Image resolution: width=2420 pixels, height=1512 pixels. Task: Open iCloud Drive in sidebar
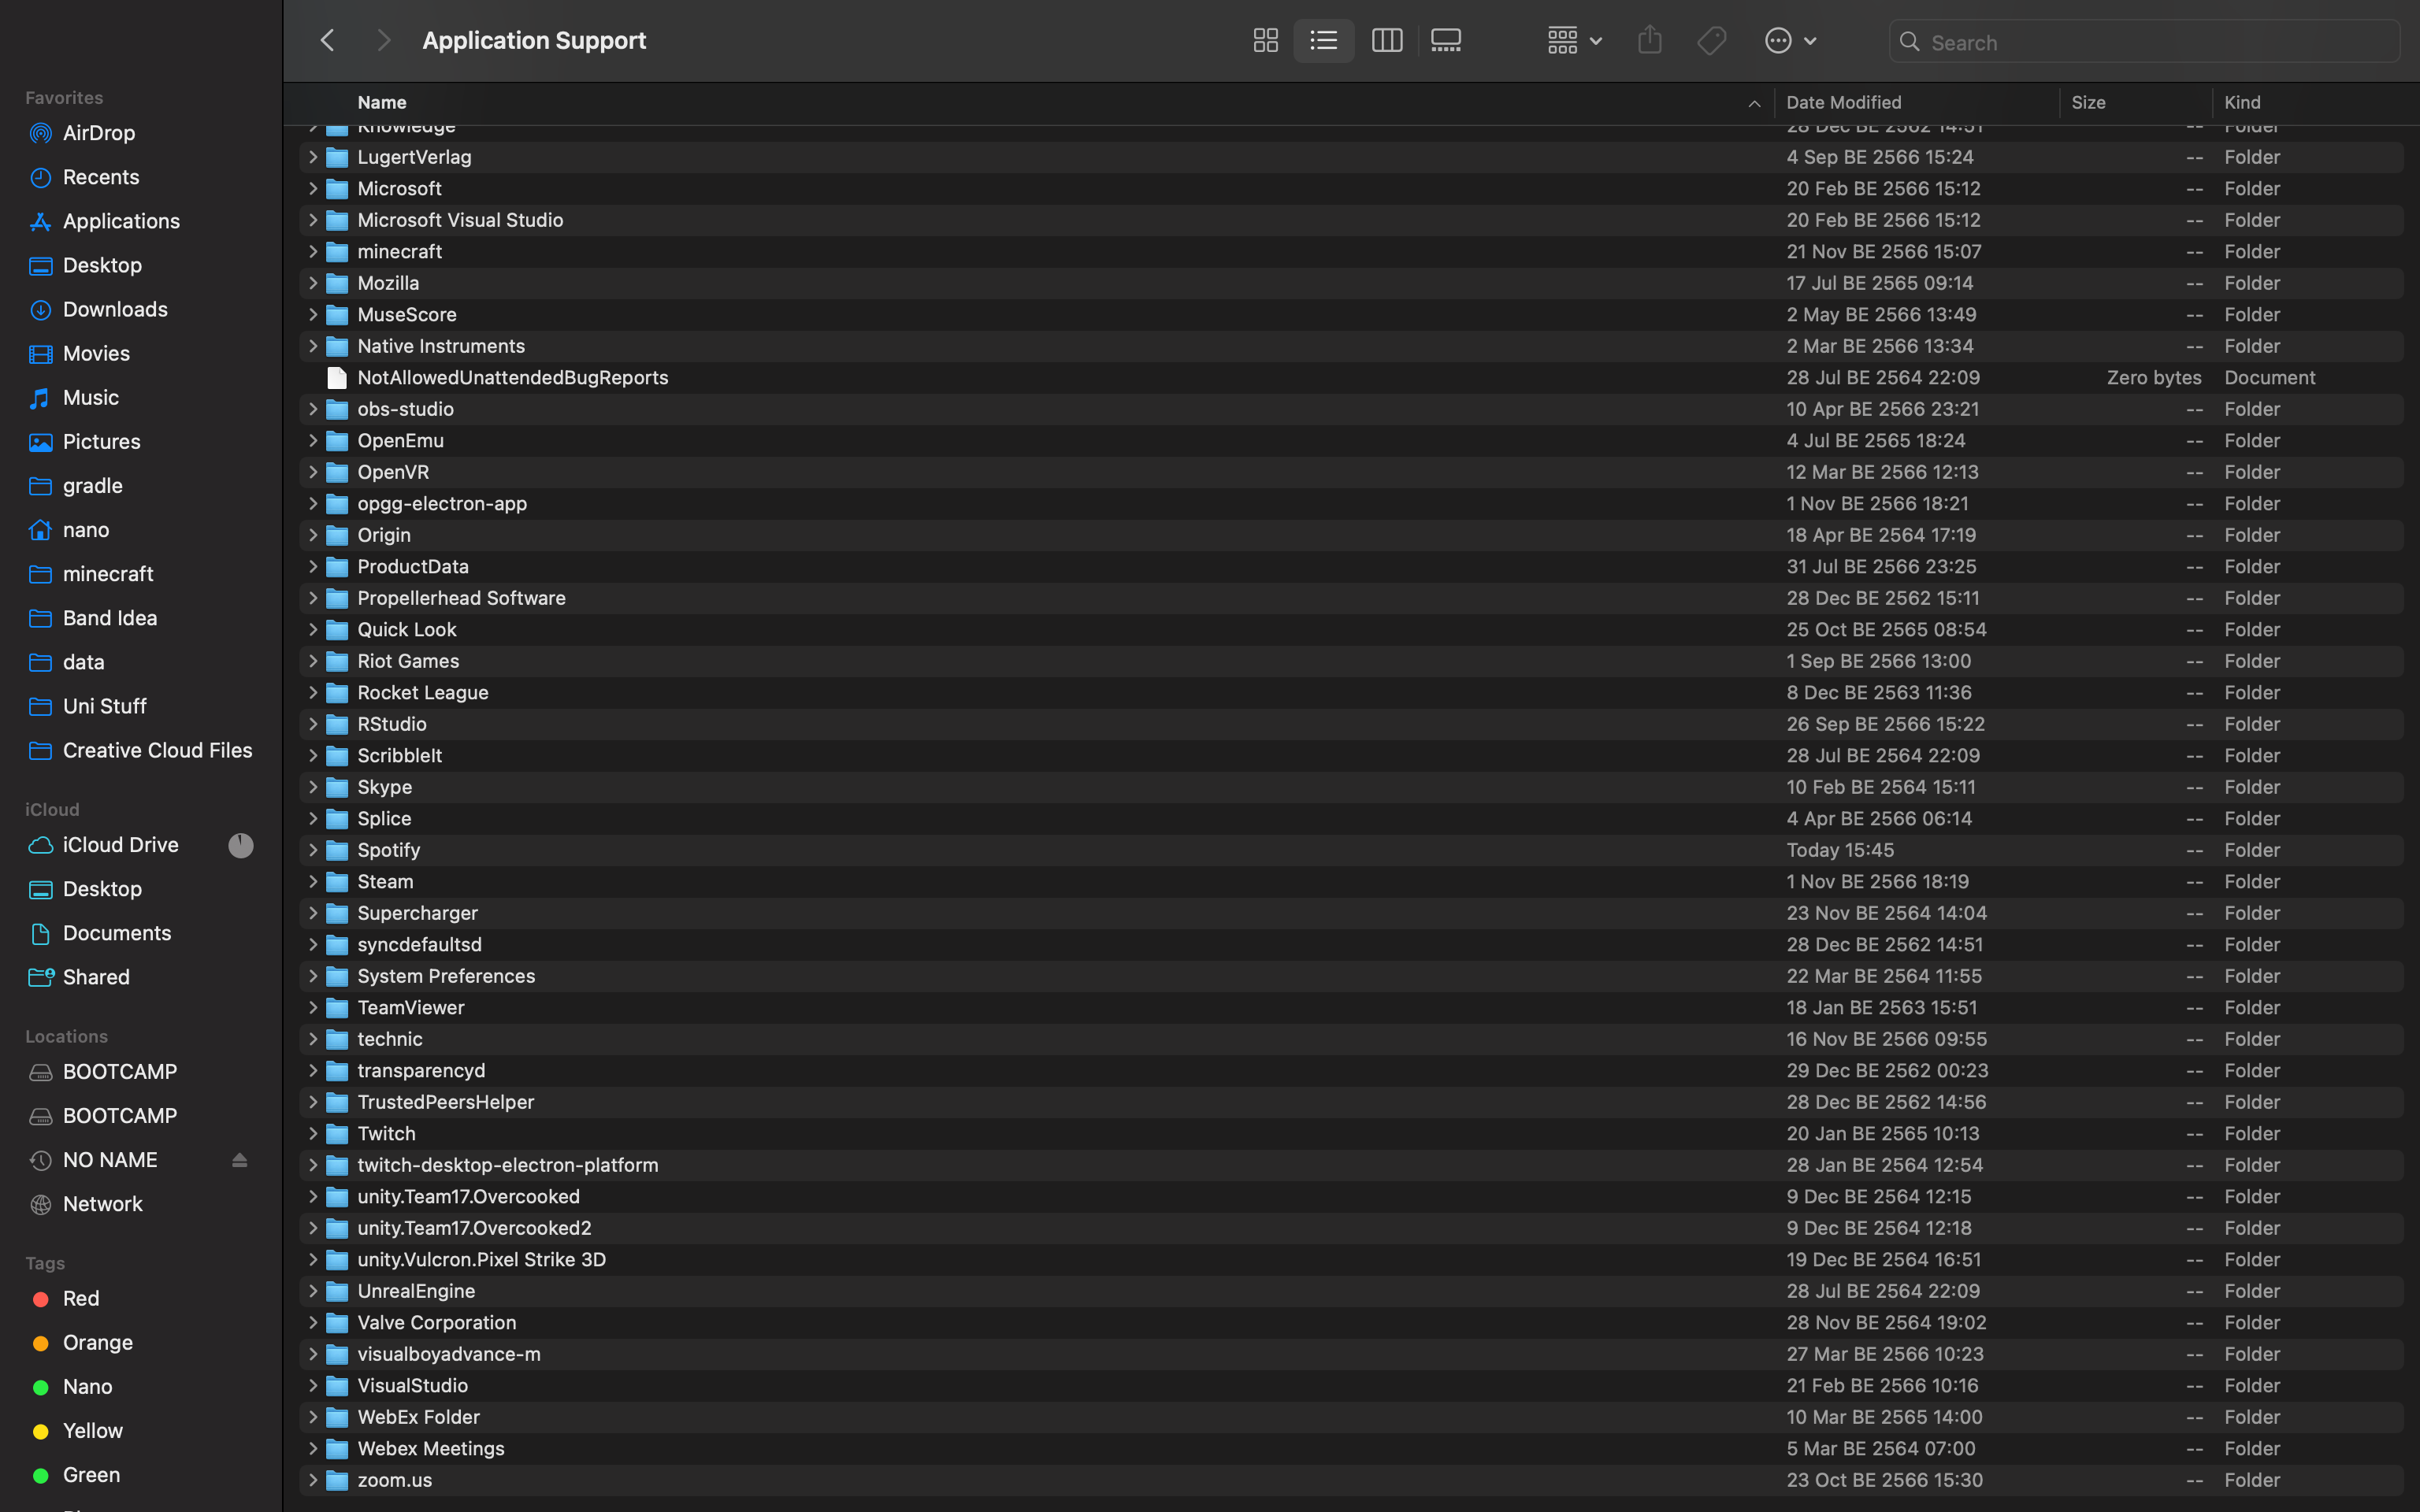(x=120, y=845)
